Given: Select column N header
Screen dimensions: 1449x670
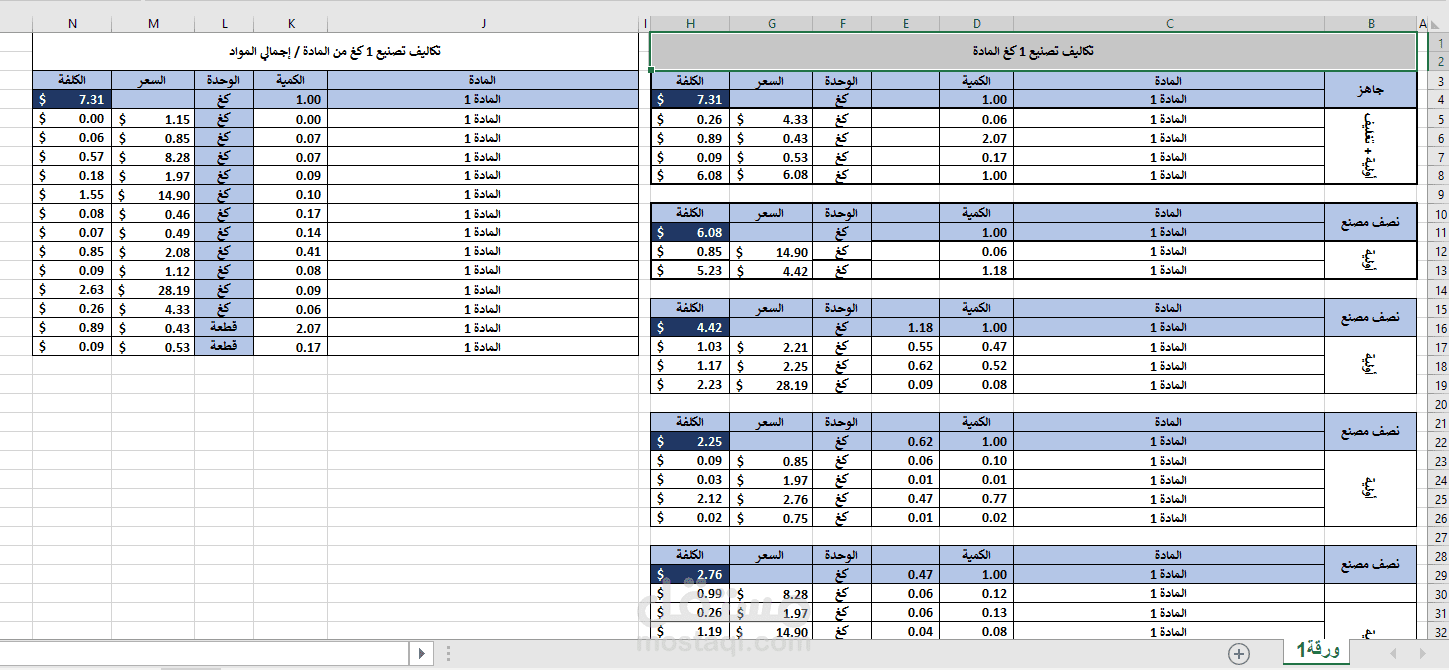Looking at the screenshot, I should 72,23.
